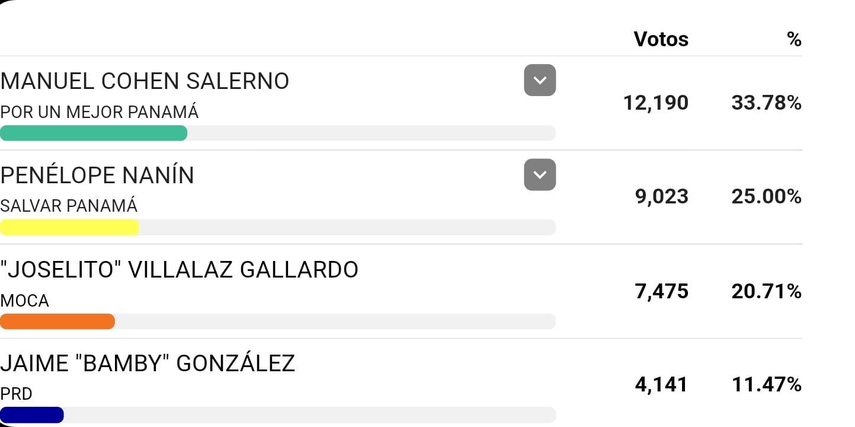Select Jaime "Bamby" González candidate name
The width and height of the screenshot is (855, 427).
(x=148, y=364)
